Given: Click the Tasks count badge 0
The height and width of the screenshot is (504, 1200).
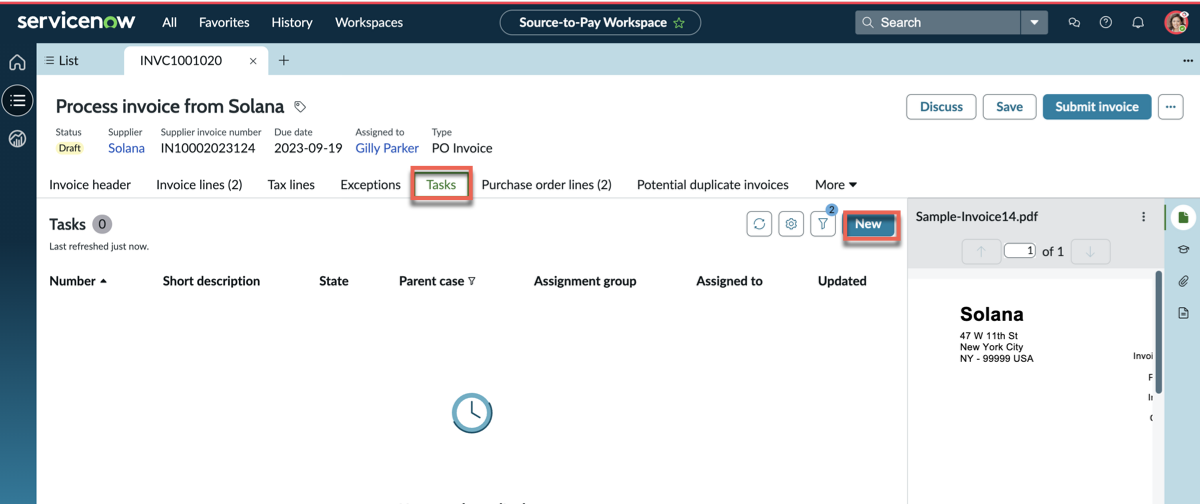Looking at the screenshot, I should tap(102, 224).
